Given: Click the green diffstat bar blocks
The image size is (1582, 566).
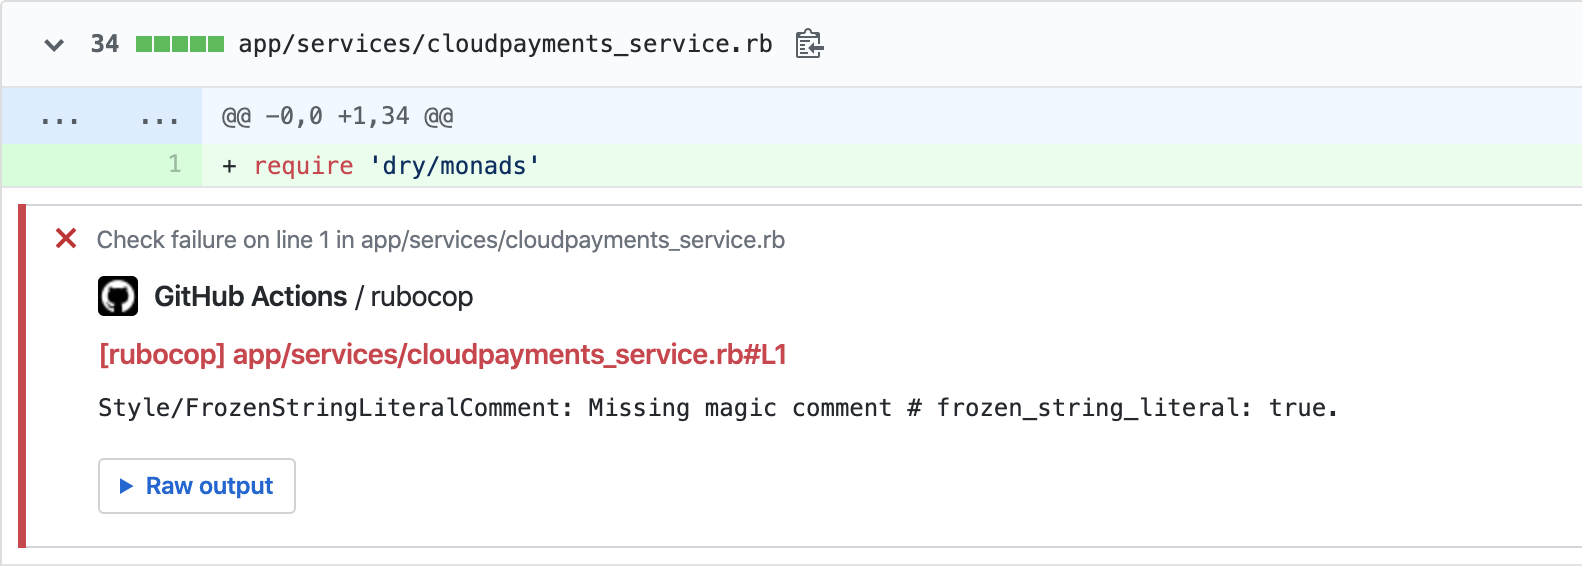Looking at the screenshot, I should pyautogui.click(x=180, y=44).
